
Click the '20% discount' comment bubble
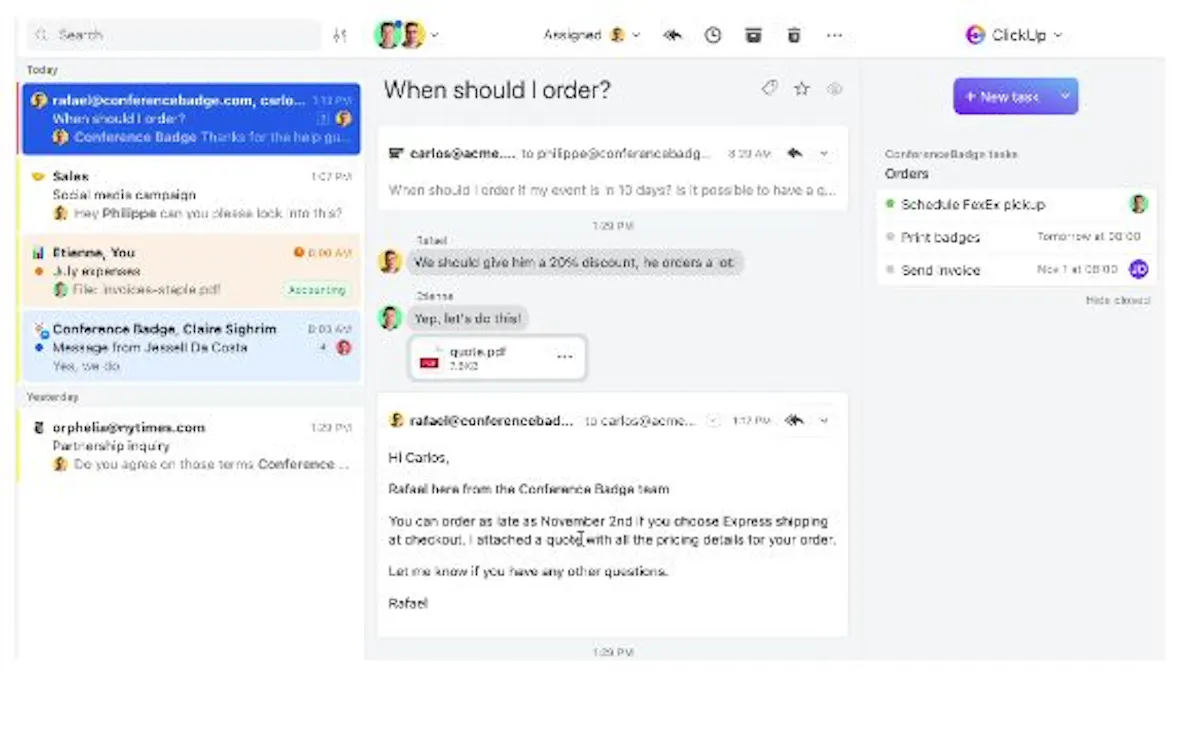click(575, 262)
